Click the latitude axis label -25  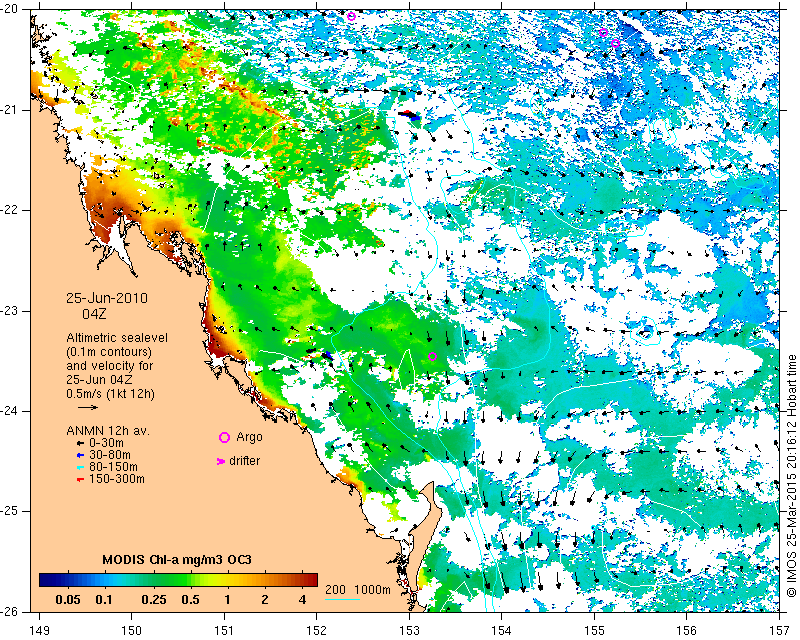[10, 511]
